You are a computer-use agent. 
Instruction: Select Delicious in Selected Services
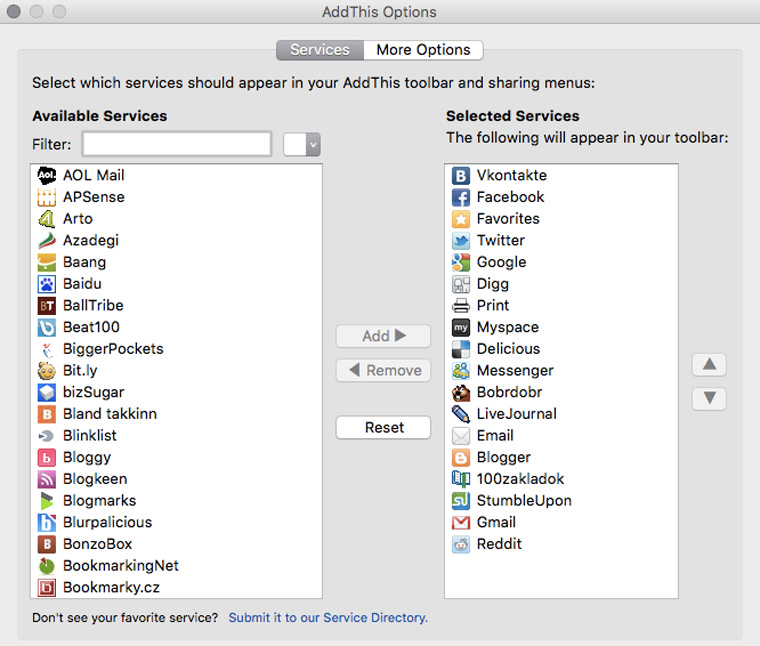pos(561,349)
